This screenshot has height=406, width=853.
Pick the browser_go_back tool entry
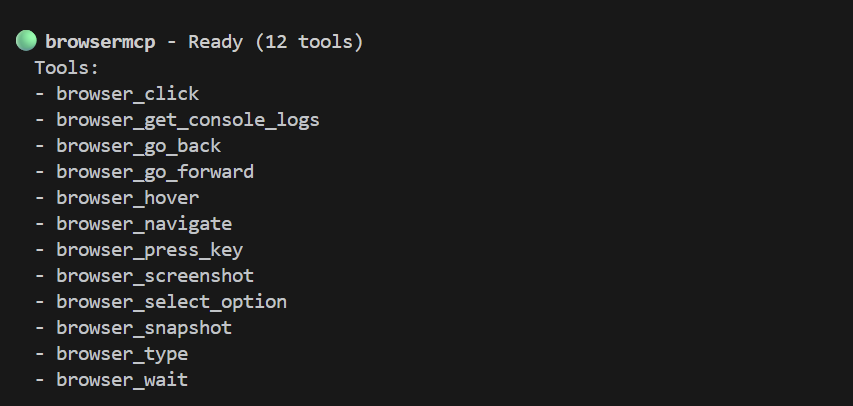click(x=138, y=146)
